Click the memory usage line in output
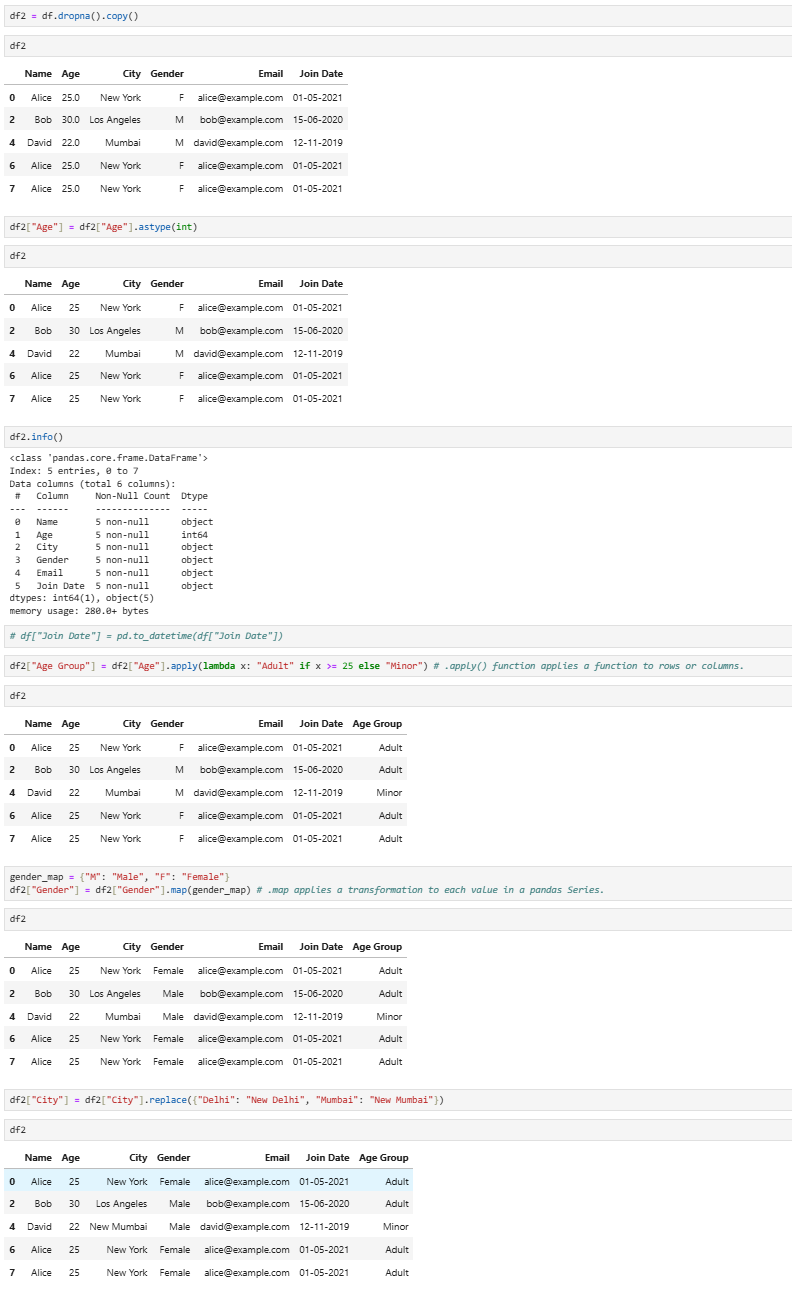Image resolution: width=792 pixels, height=1299 pixels. pyautogui.click(x=79, y=610)
